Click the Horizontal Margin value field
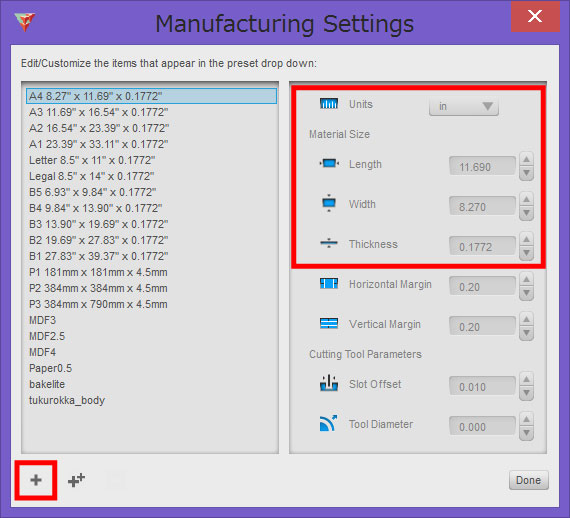This screenshot has height=518, width=570. [482, 286]
